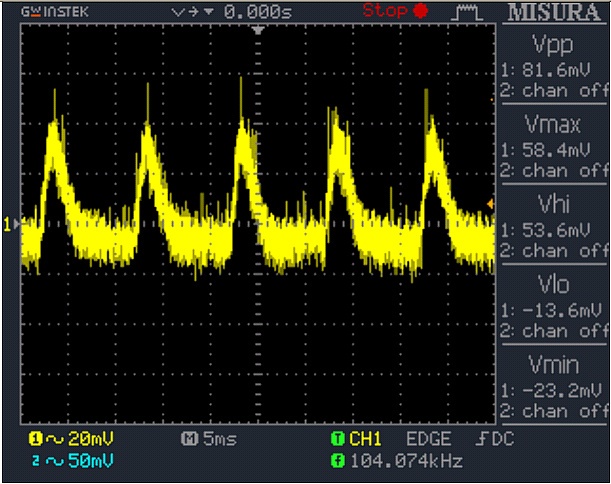Click the 104.074kHz frequency readout

(406, 461)
